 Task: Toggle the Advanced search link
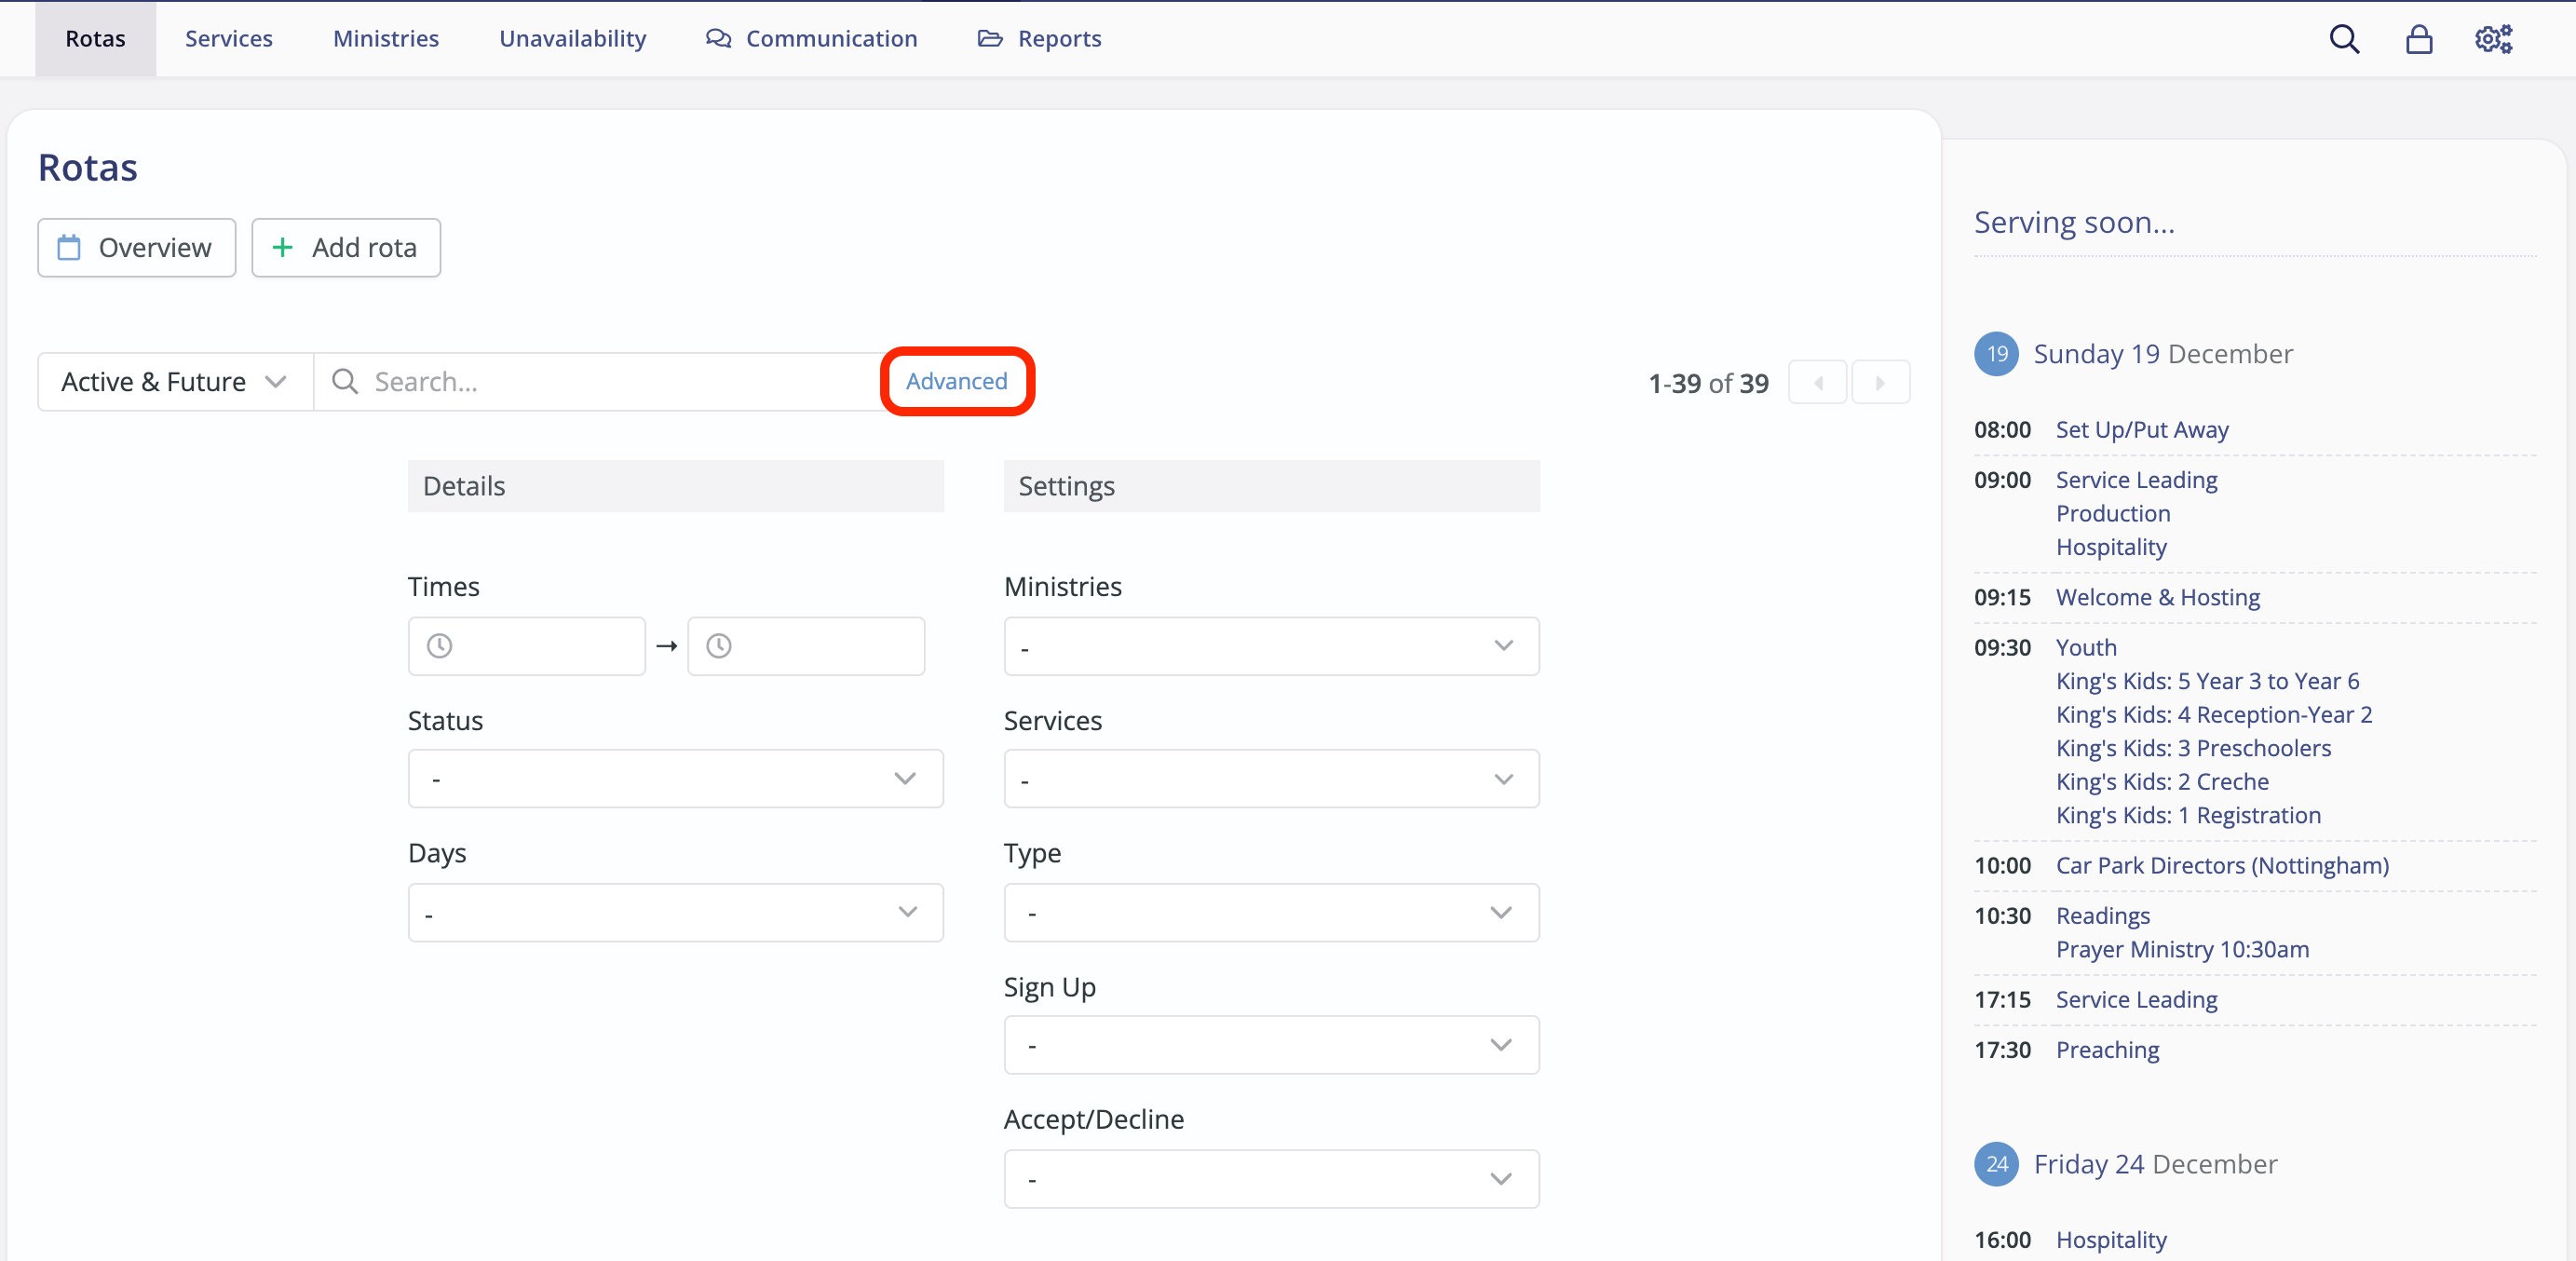pos(956,382)
